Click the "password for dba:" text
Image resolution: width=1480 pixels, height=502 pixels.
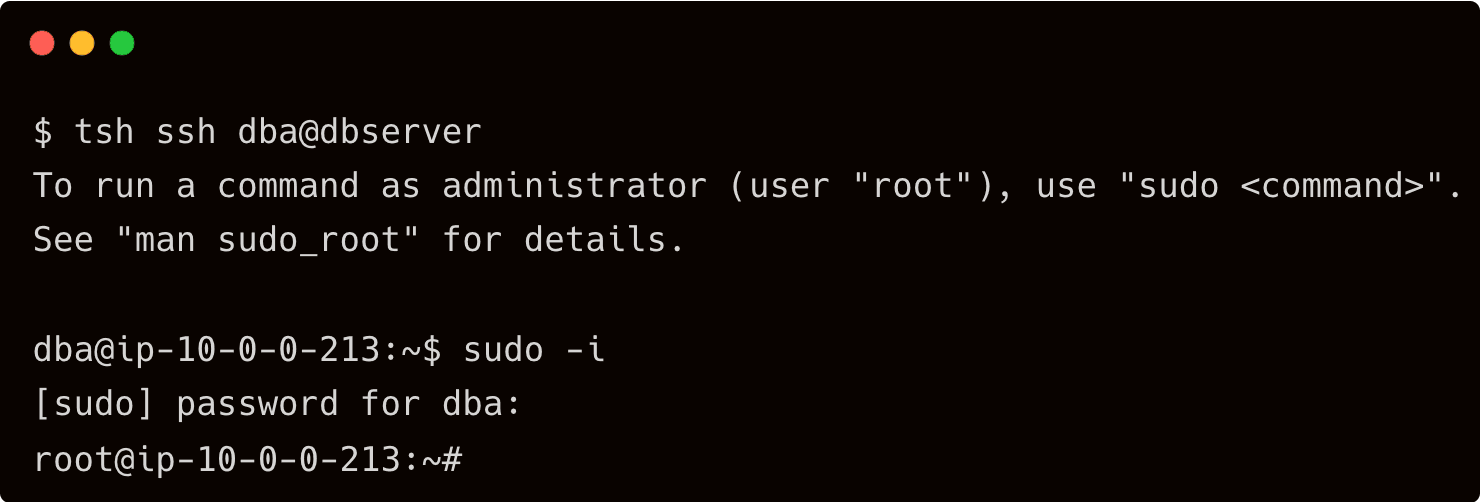(349, 404)
